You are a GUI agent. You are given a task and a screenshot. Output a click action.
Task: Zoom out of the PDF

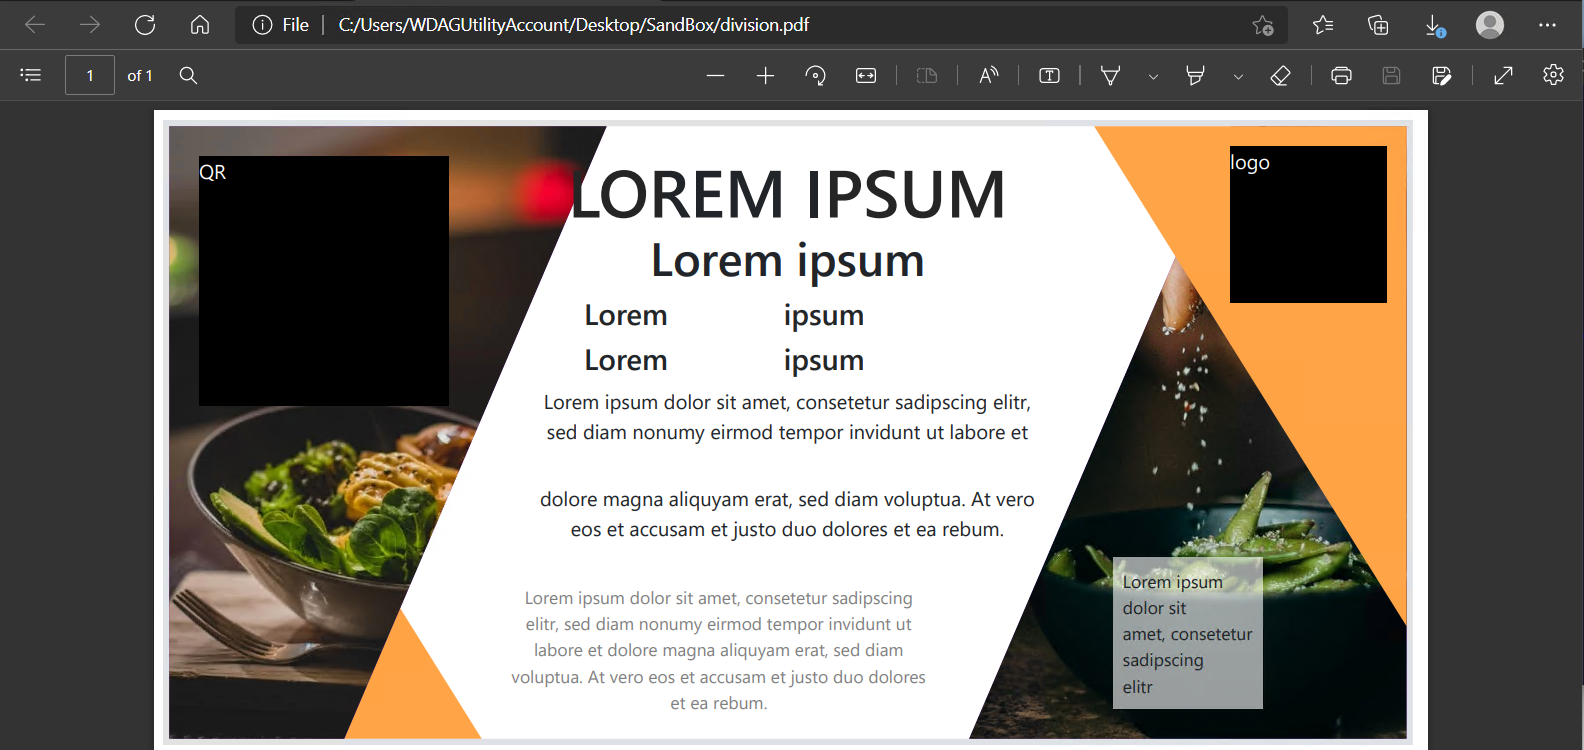click(715, 75)
